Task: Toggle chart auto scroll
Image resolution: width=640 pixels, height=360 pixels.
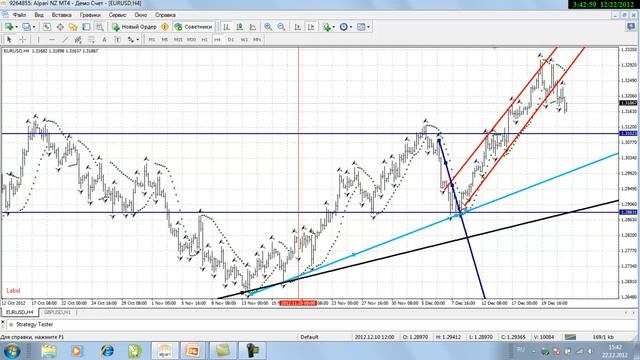Action: tap(298, 27)
